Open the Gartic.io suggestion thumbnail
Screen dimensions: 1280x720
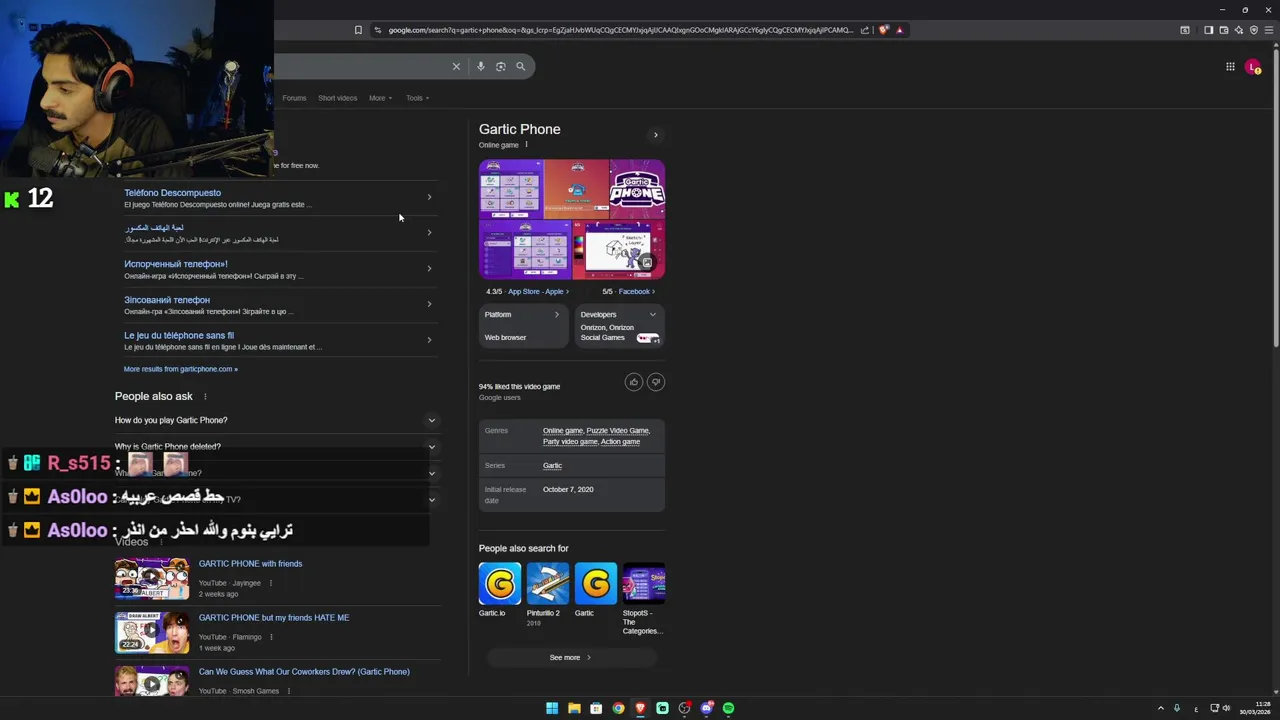click(500, 584)
